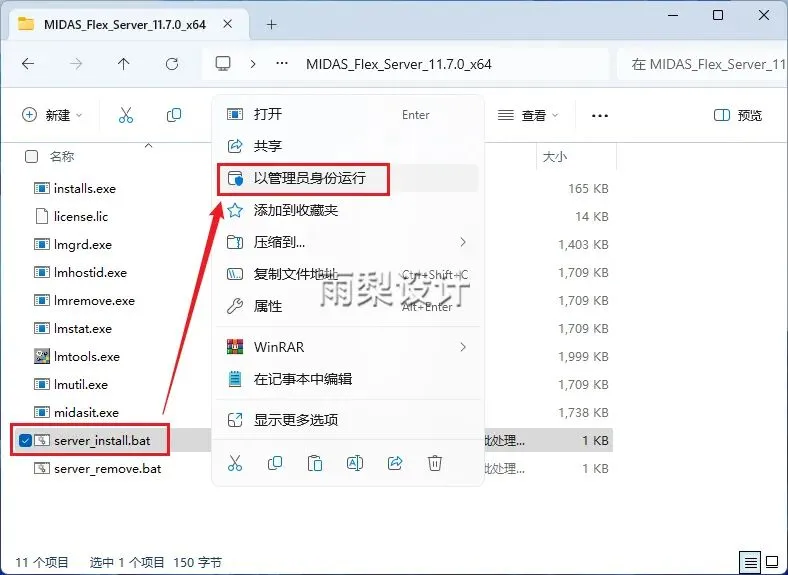Open the 查看 view dropdown
This screenshot has height=575, width=788.
(528, 116)
